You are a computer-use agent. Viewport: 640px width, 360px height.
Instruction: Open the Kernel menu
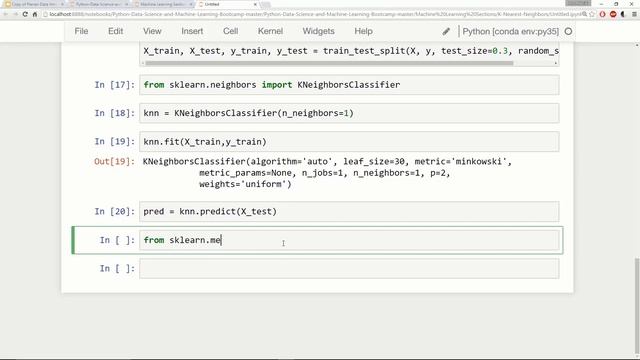(270, 31)
